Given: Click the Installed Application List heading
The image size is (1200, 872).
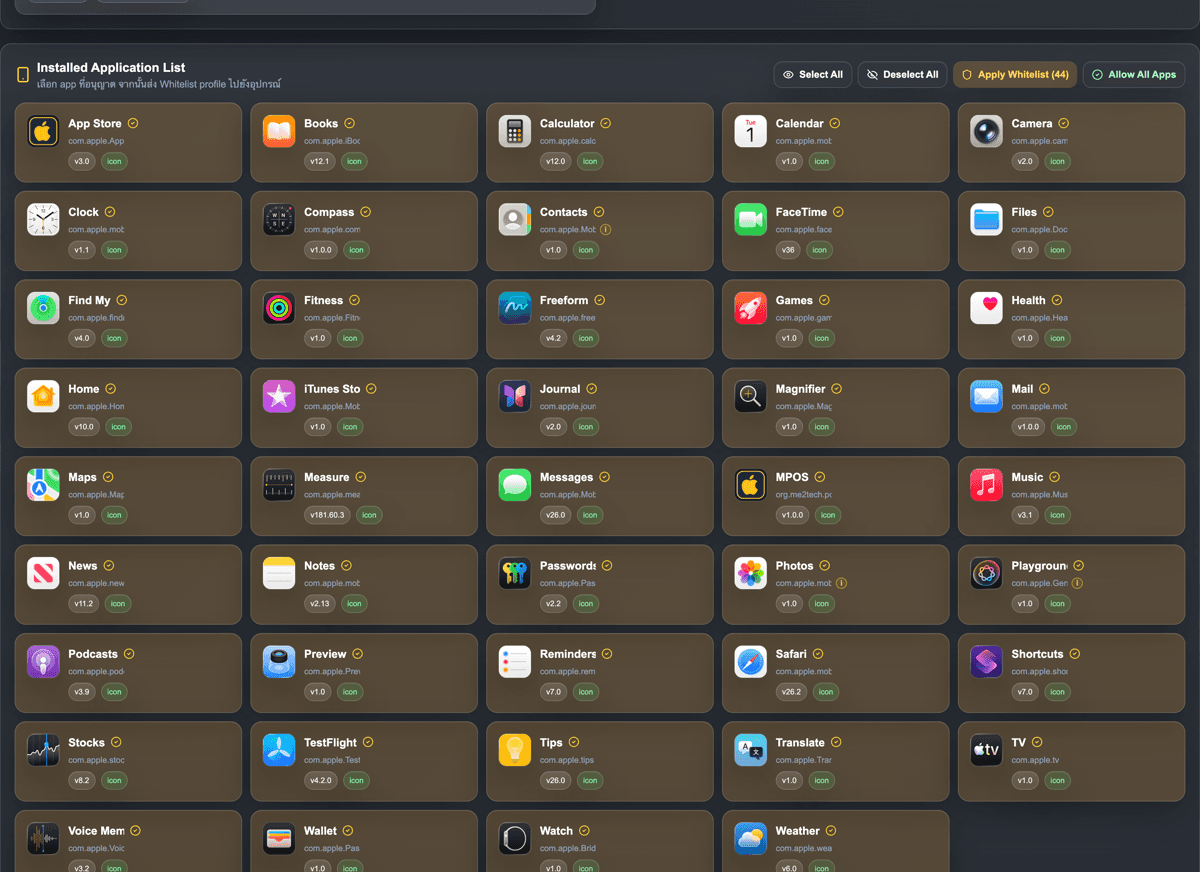Looking at the screenshot, I should [111, 68].
